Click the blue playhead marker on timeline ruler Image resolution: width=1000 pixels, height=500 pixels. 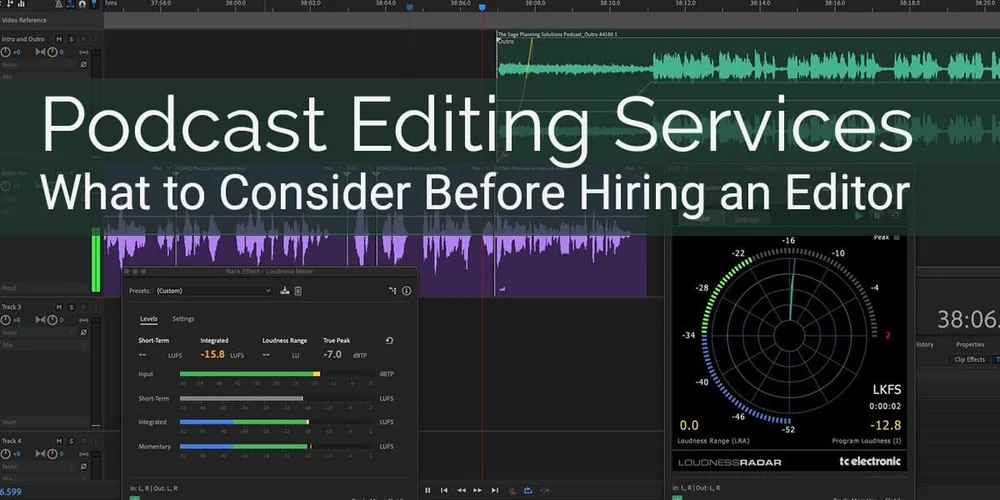point(483,7)
